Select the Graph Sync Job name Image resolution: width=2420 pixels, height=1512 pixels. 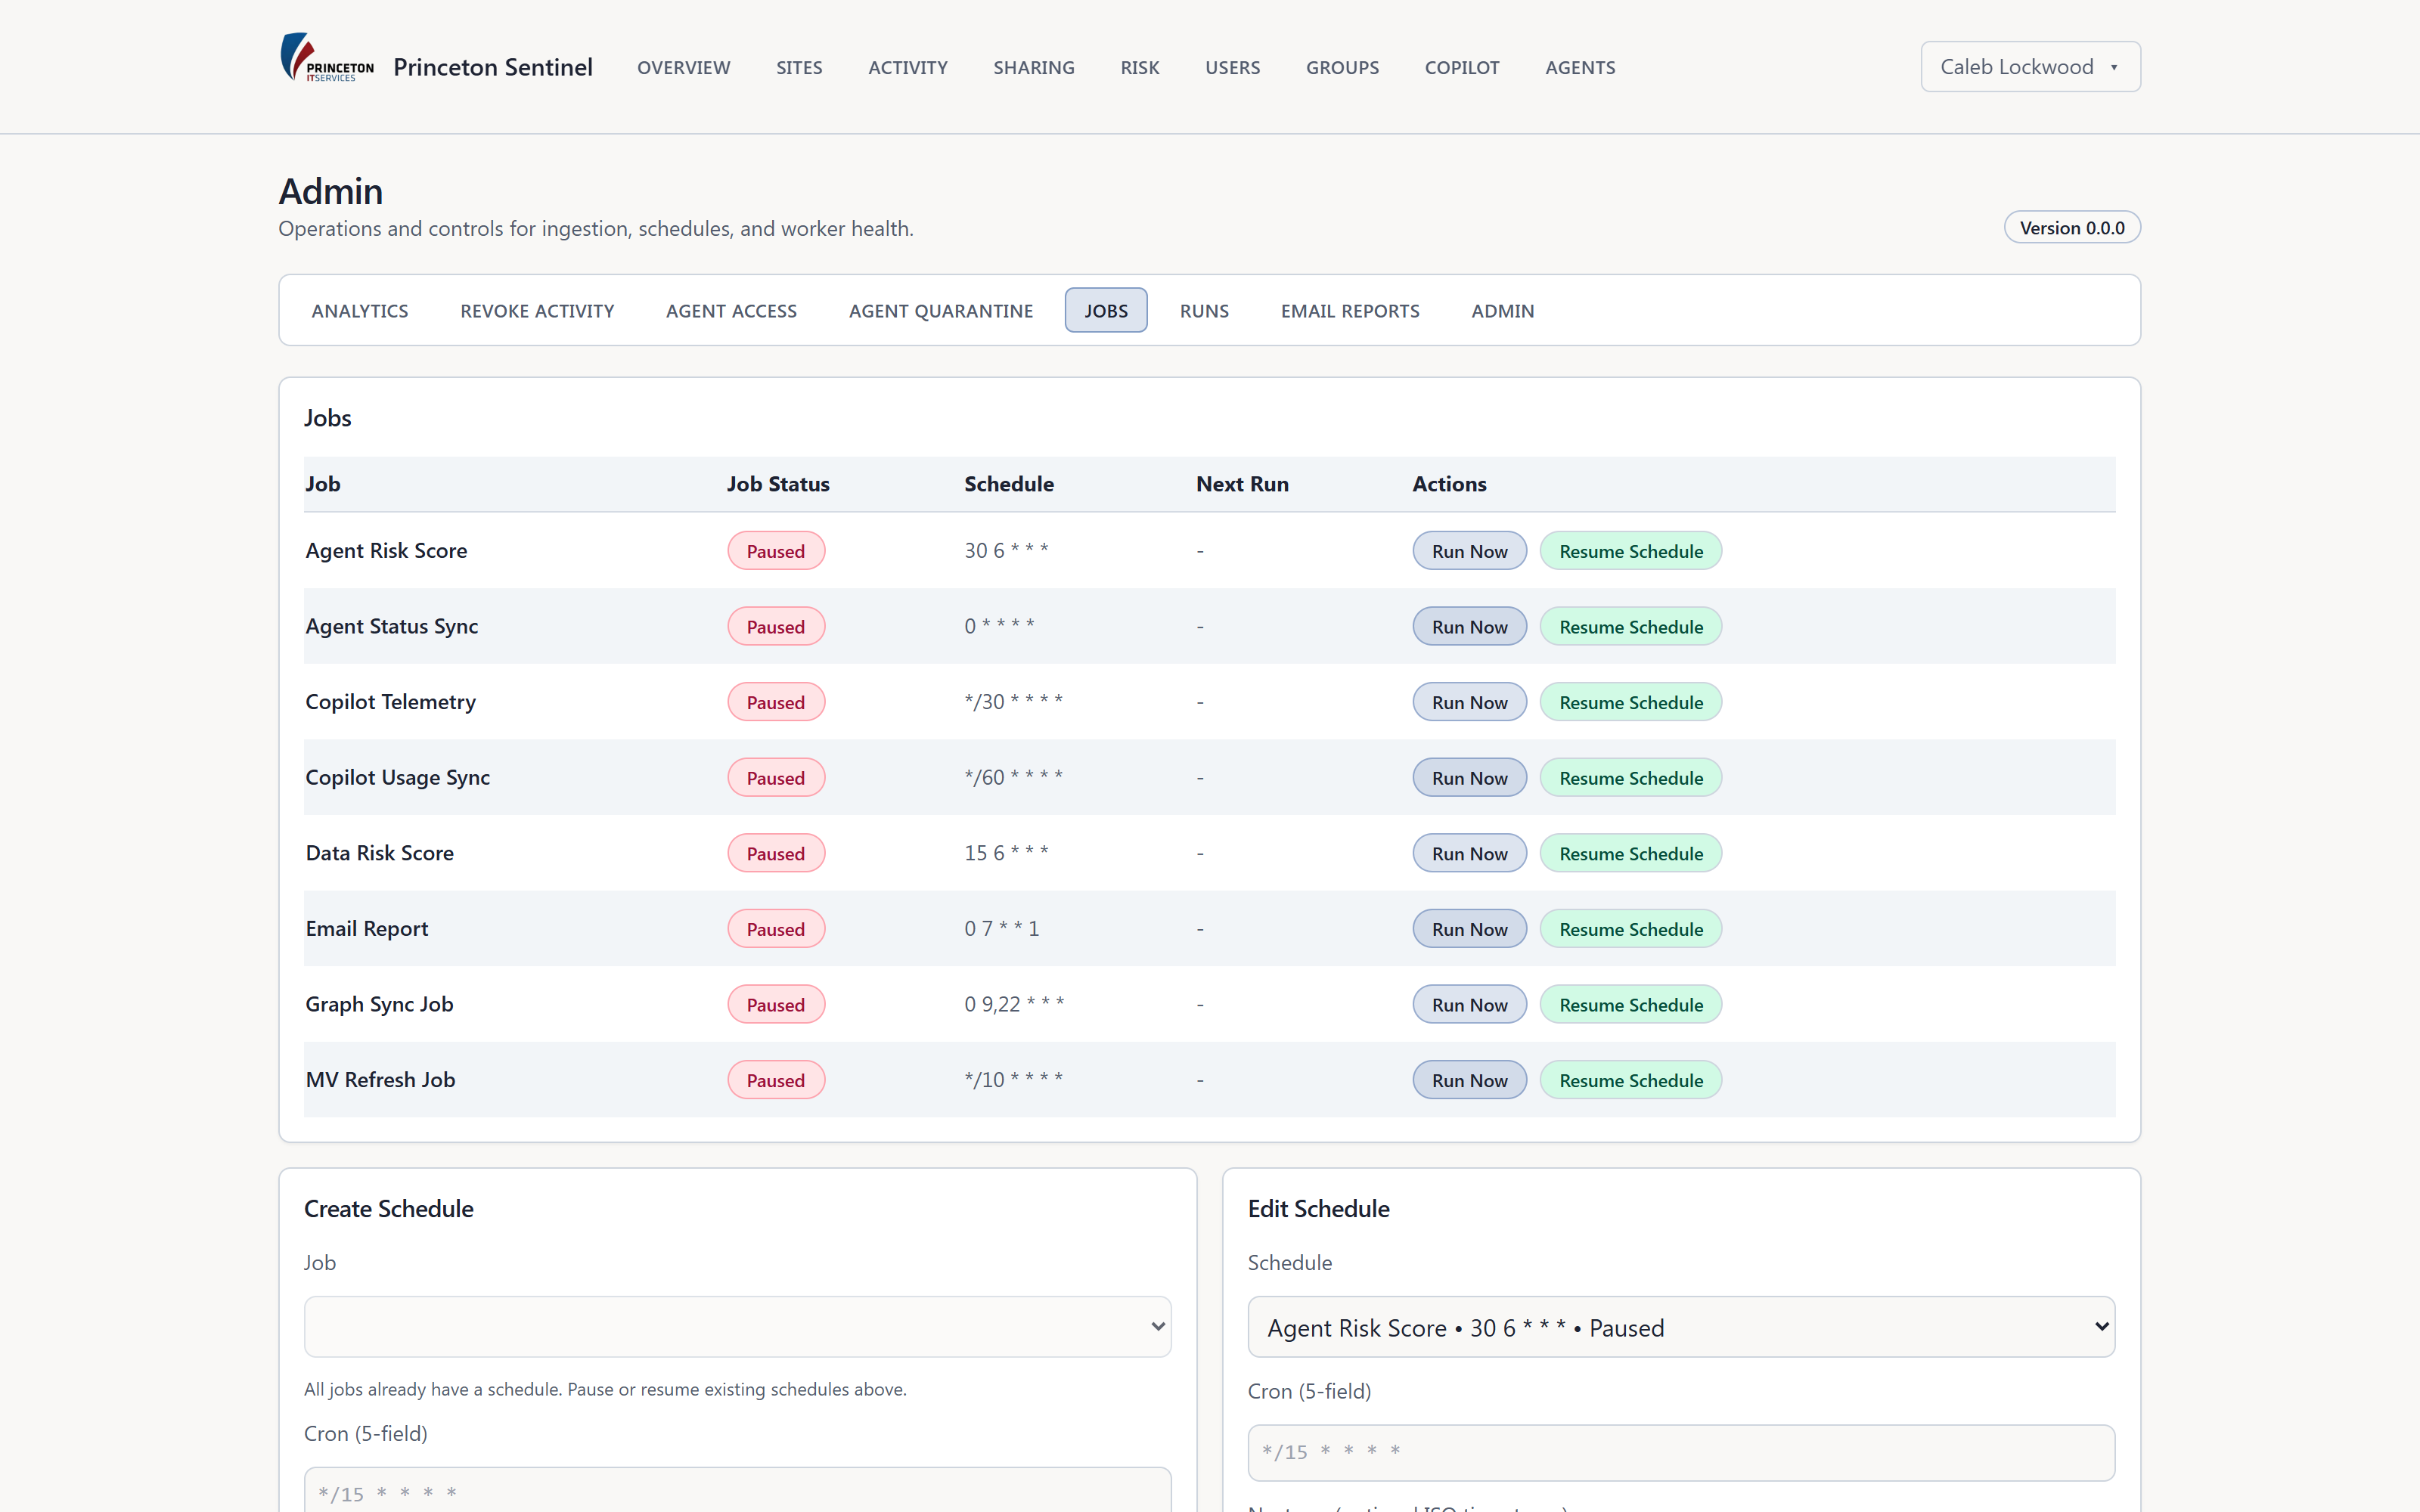(379, 1004)
